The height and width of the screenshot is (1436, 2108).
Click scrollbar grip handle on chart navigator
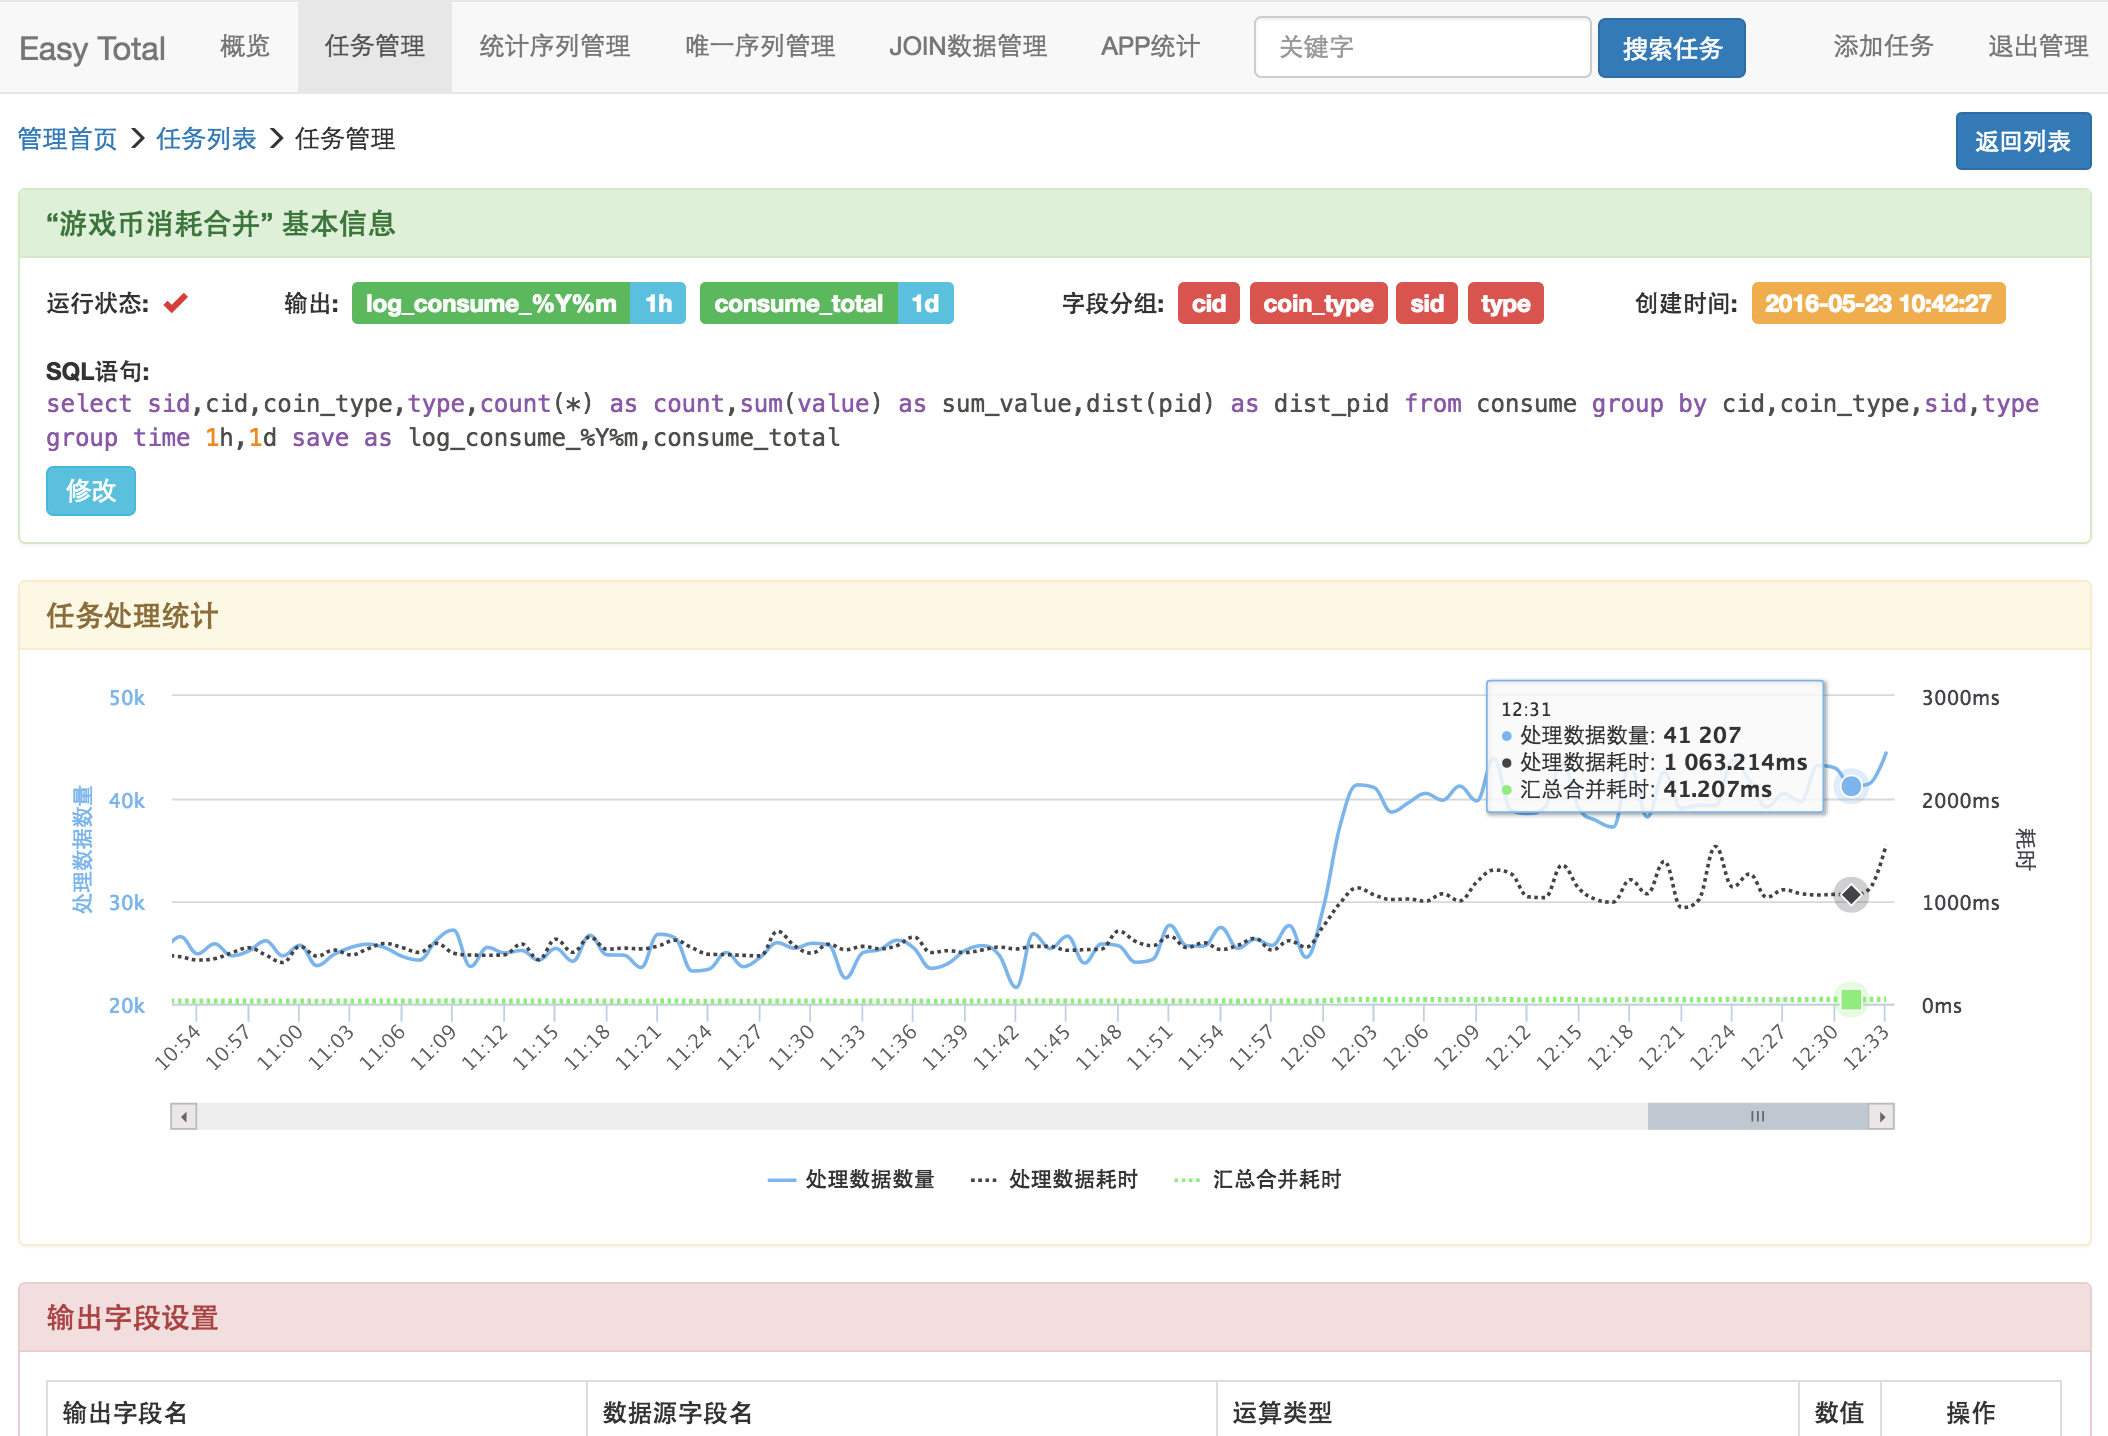[x=1757, y=1116]
